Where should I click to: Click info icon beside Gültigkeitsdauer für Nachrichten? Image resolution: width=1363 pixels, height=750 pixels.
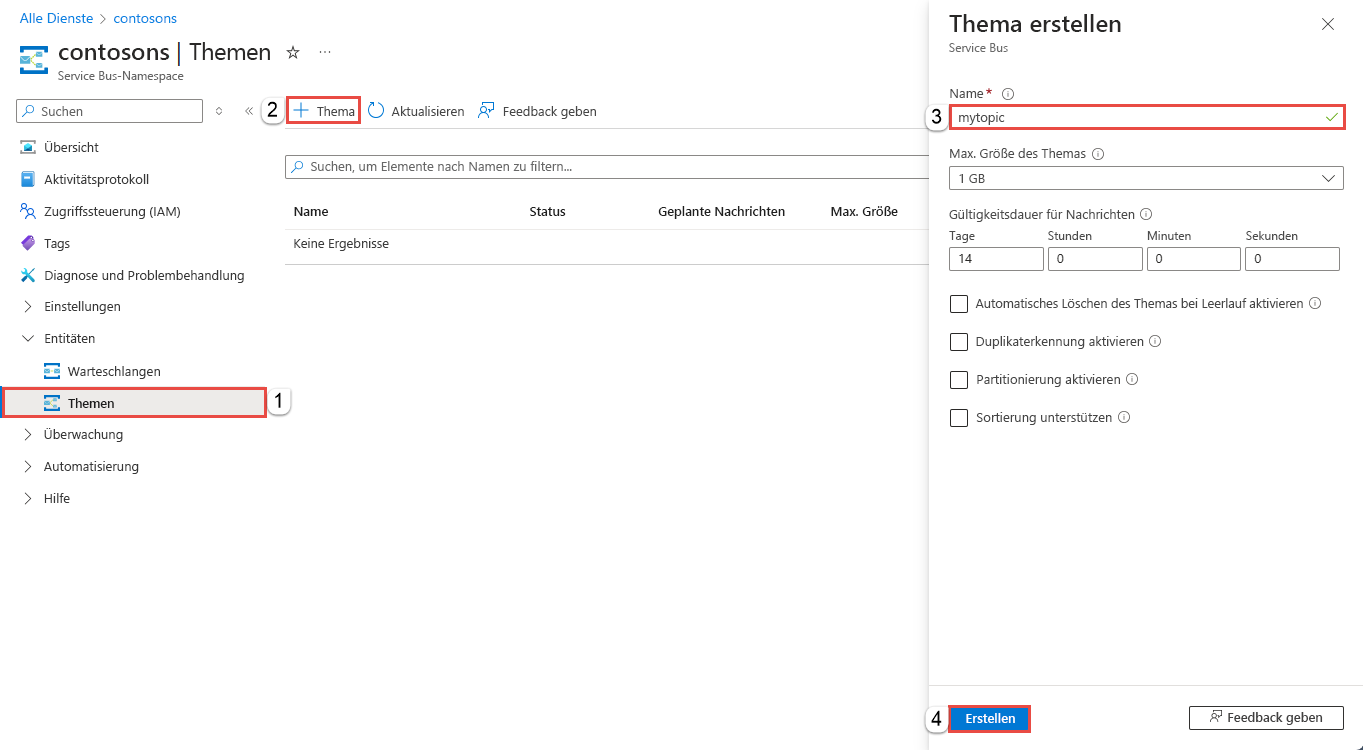click(x=1146, y=214)
